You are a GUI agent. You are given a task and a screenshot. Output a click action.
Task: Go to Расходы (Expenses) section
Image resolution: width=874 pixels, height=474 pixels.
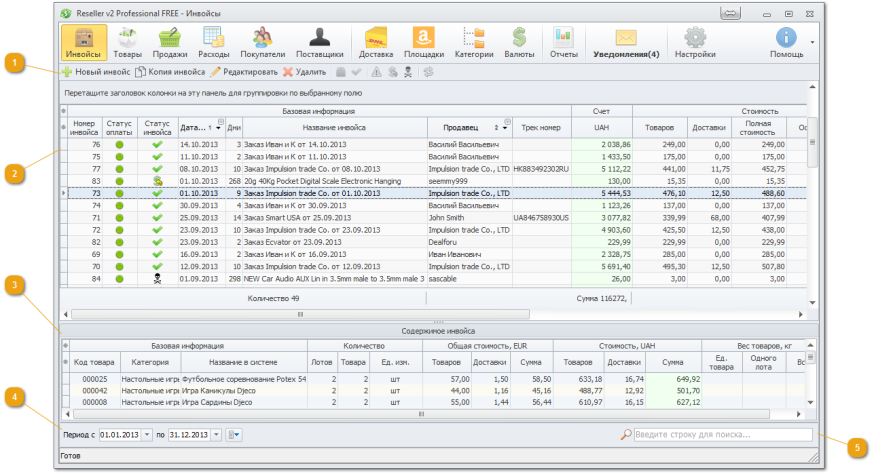(213, 42)
